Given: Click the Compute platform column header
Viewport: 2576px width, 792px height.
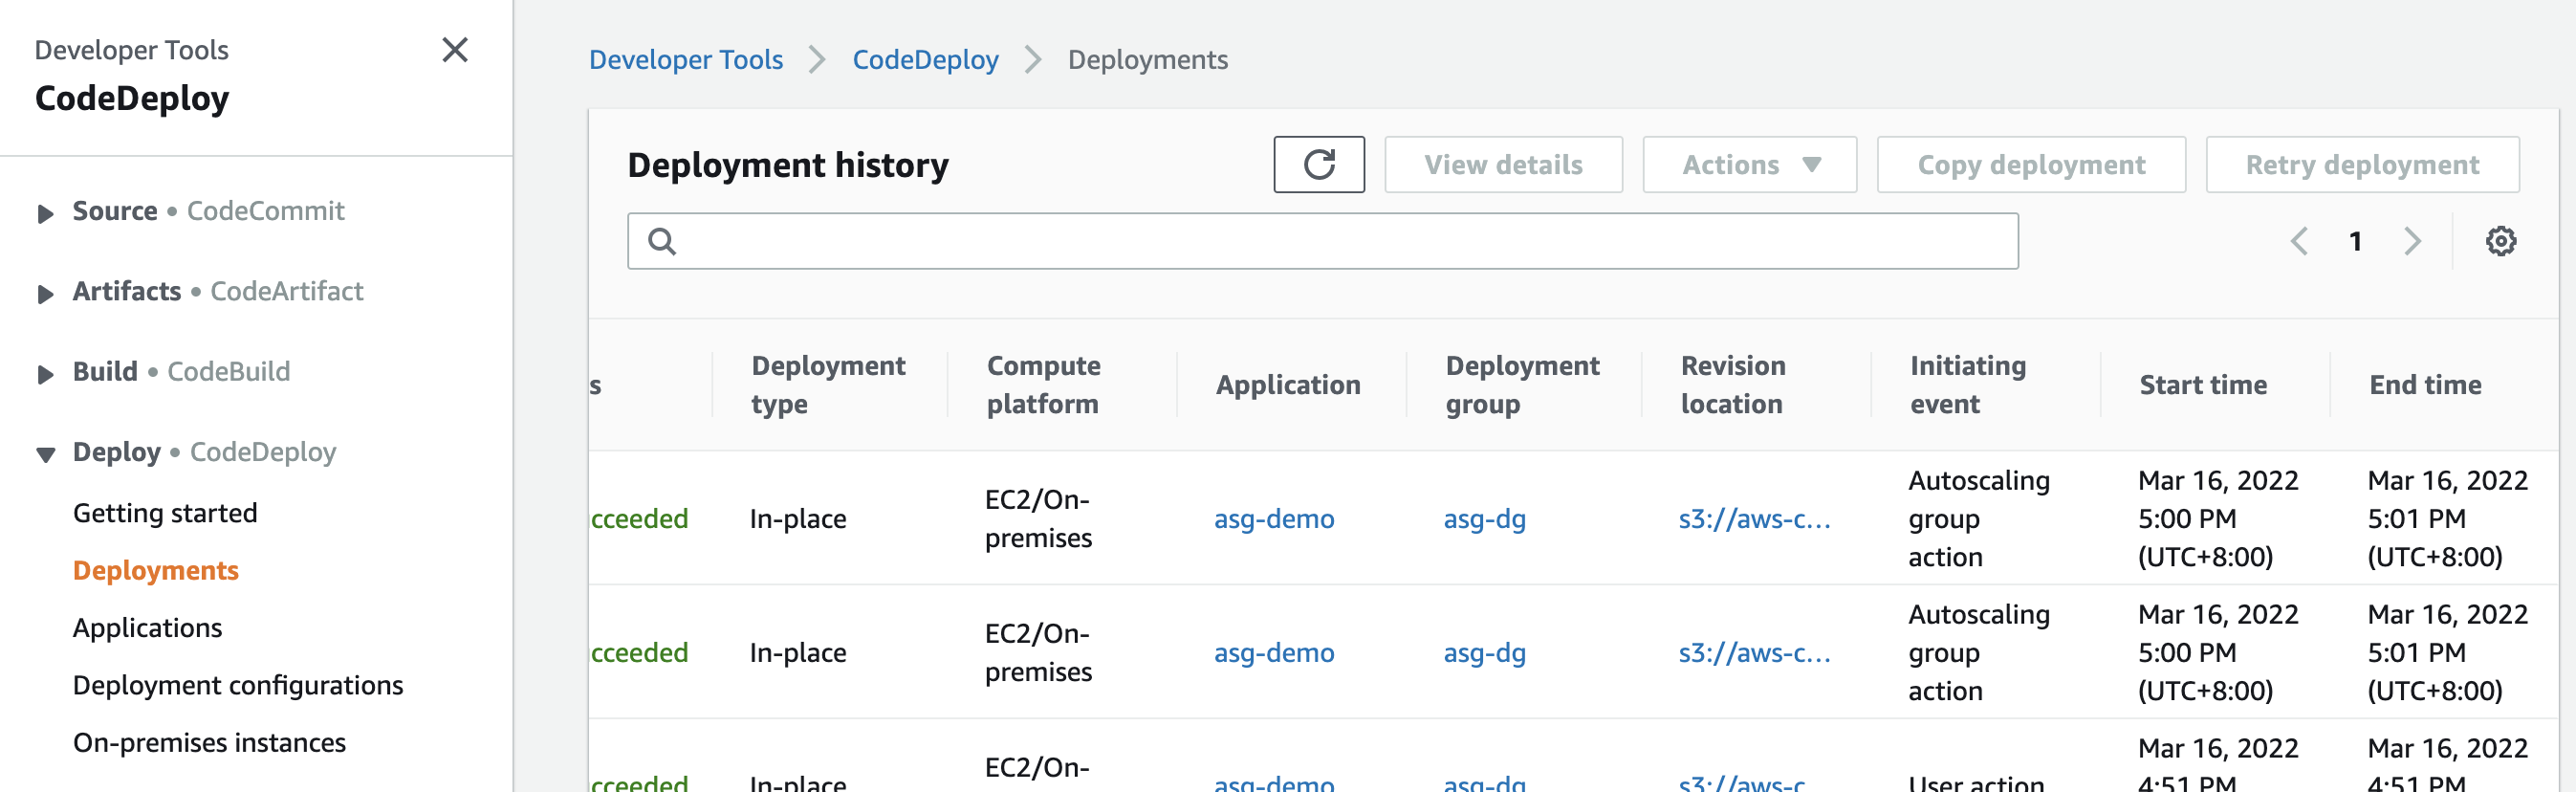Looking at the screenshot, I should pos(1043,385).
